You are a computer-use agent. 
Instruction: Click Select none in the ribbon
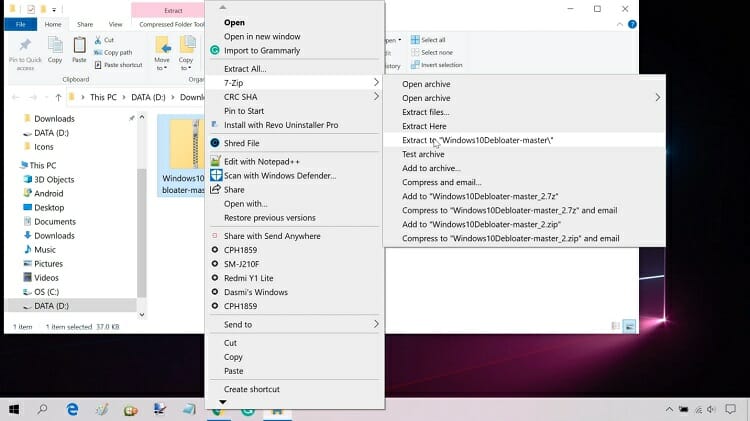(432, 53)
